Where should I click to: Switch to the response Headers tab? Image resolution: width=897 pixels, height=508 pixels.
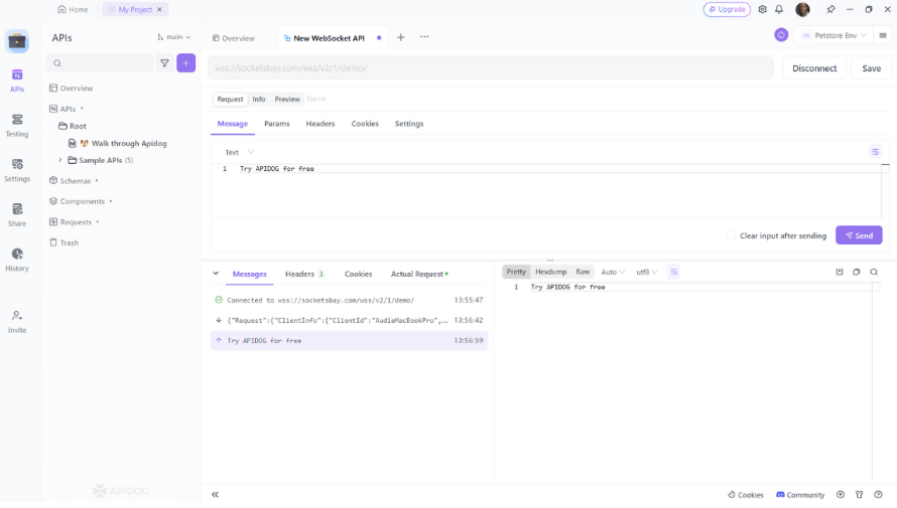point(304,274)
